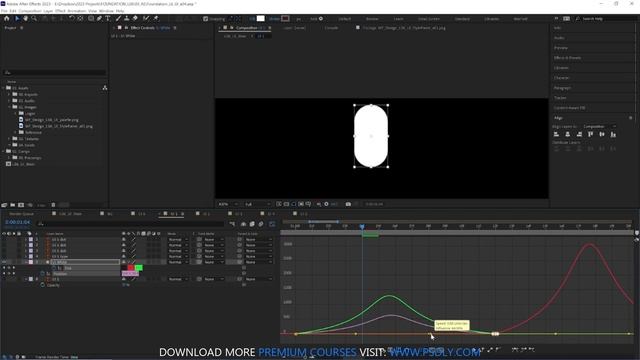
Task: Expand the 02_Comps folder
Action: (x=3, y=151)
